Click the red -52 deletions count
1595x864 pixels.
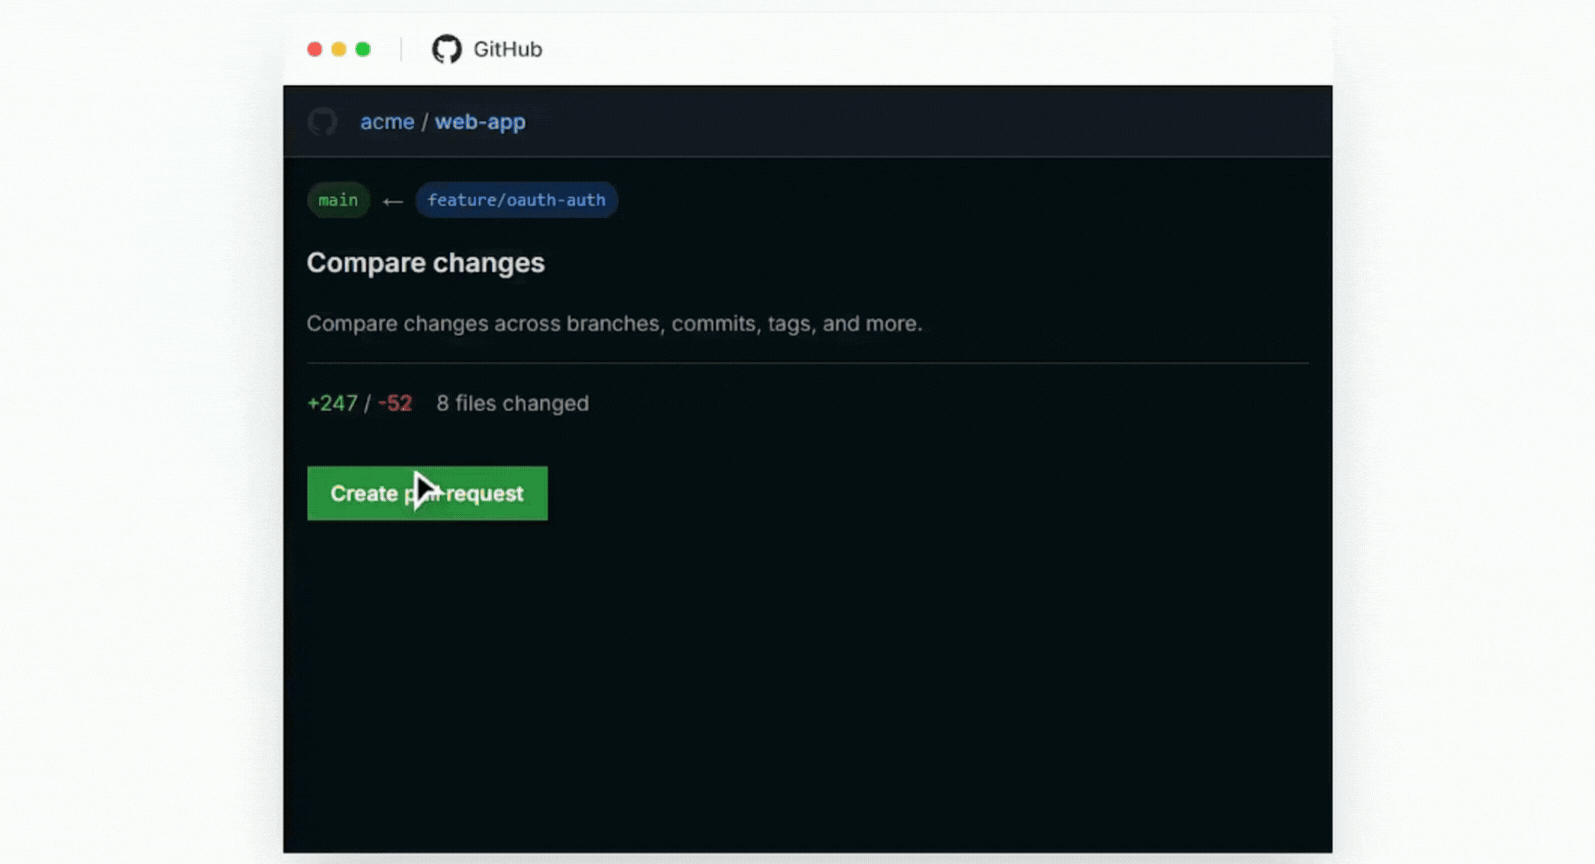395,403
